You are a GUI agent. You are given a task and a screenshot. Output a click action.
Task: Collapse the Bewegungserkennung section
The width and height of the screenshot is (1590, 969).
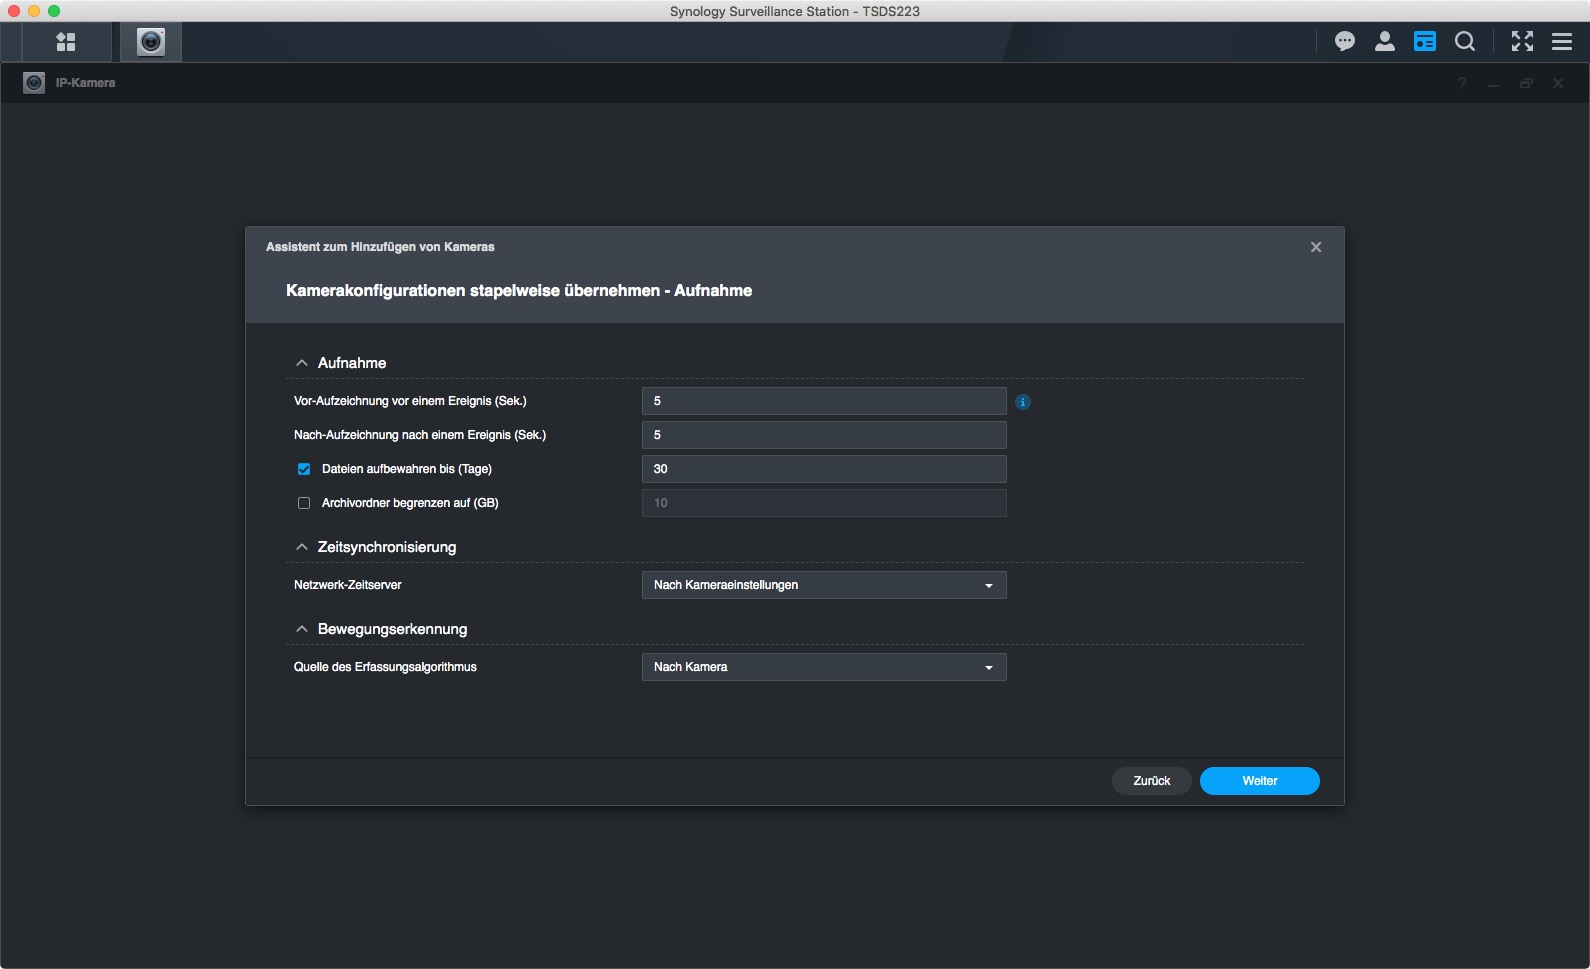pyautogui.click(x=302, y=629)
